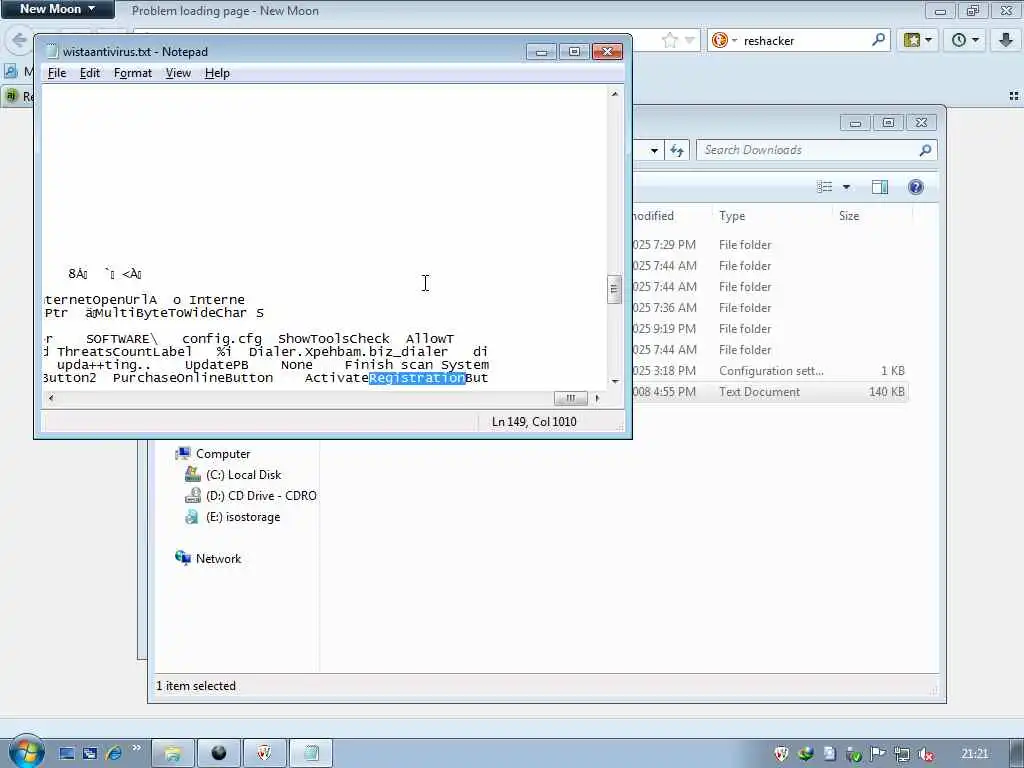Toggle the preview pane in Explorer
1024x768 pixels.
pyautogui.click(x=880, y=187)
